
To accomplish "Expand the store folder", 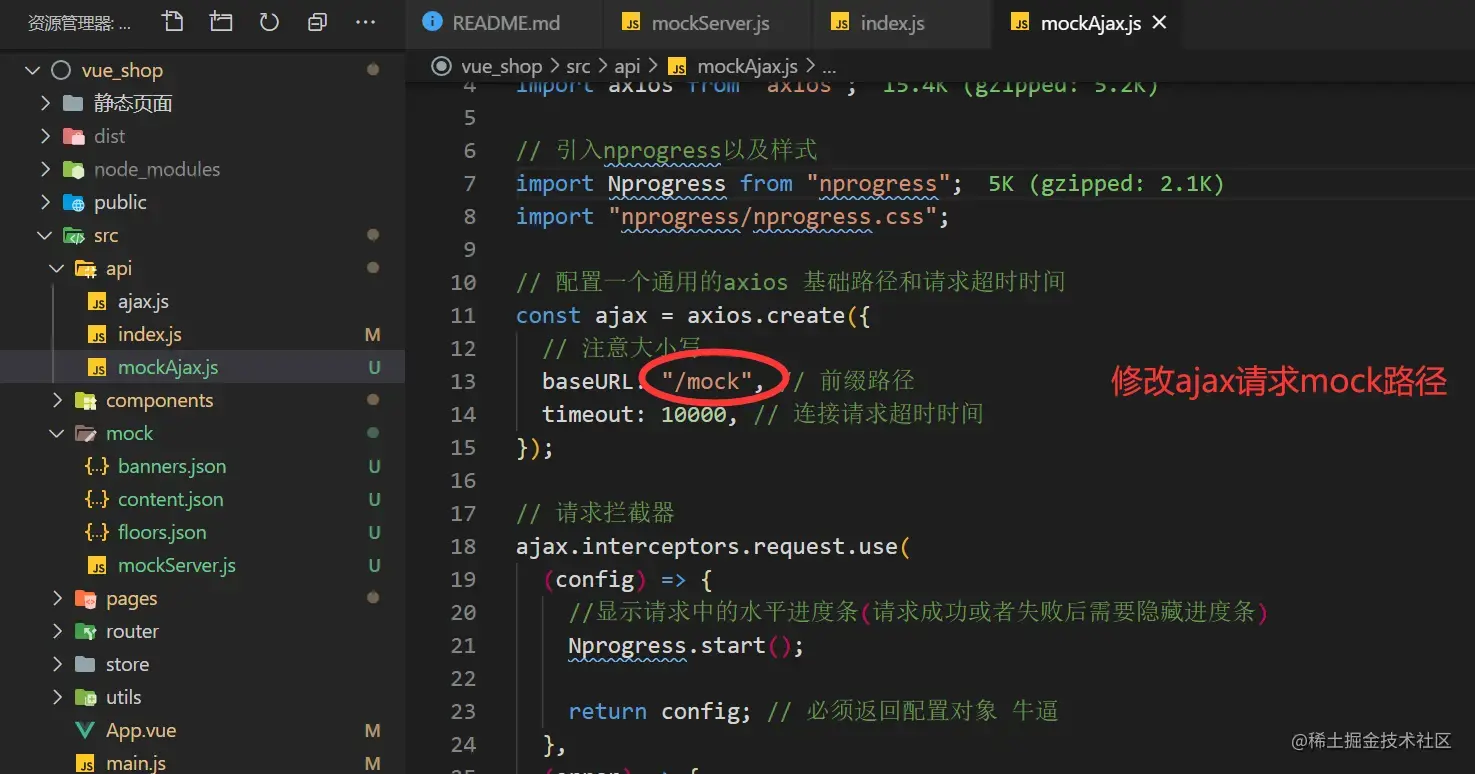I will pos(57,664).
